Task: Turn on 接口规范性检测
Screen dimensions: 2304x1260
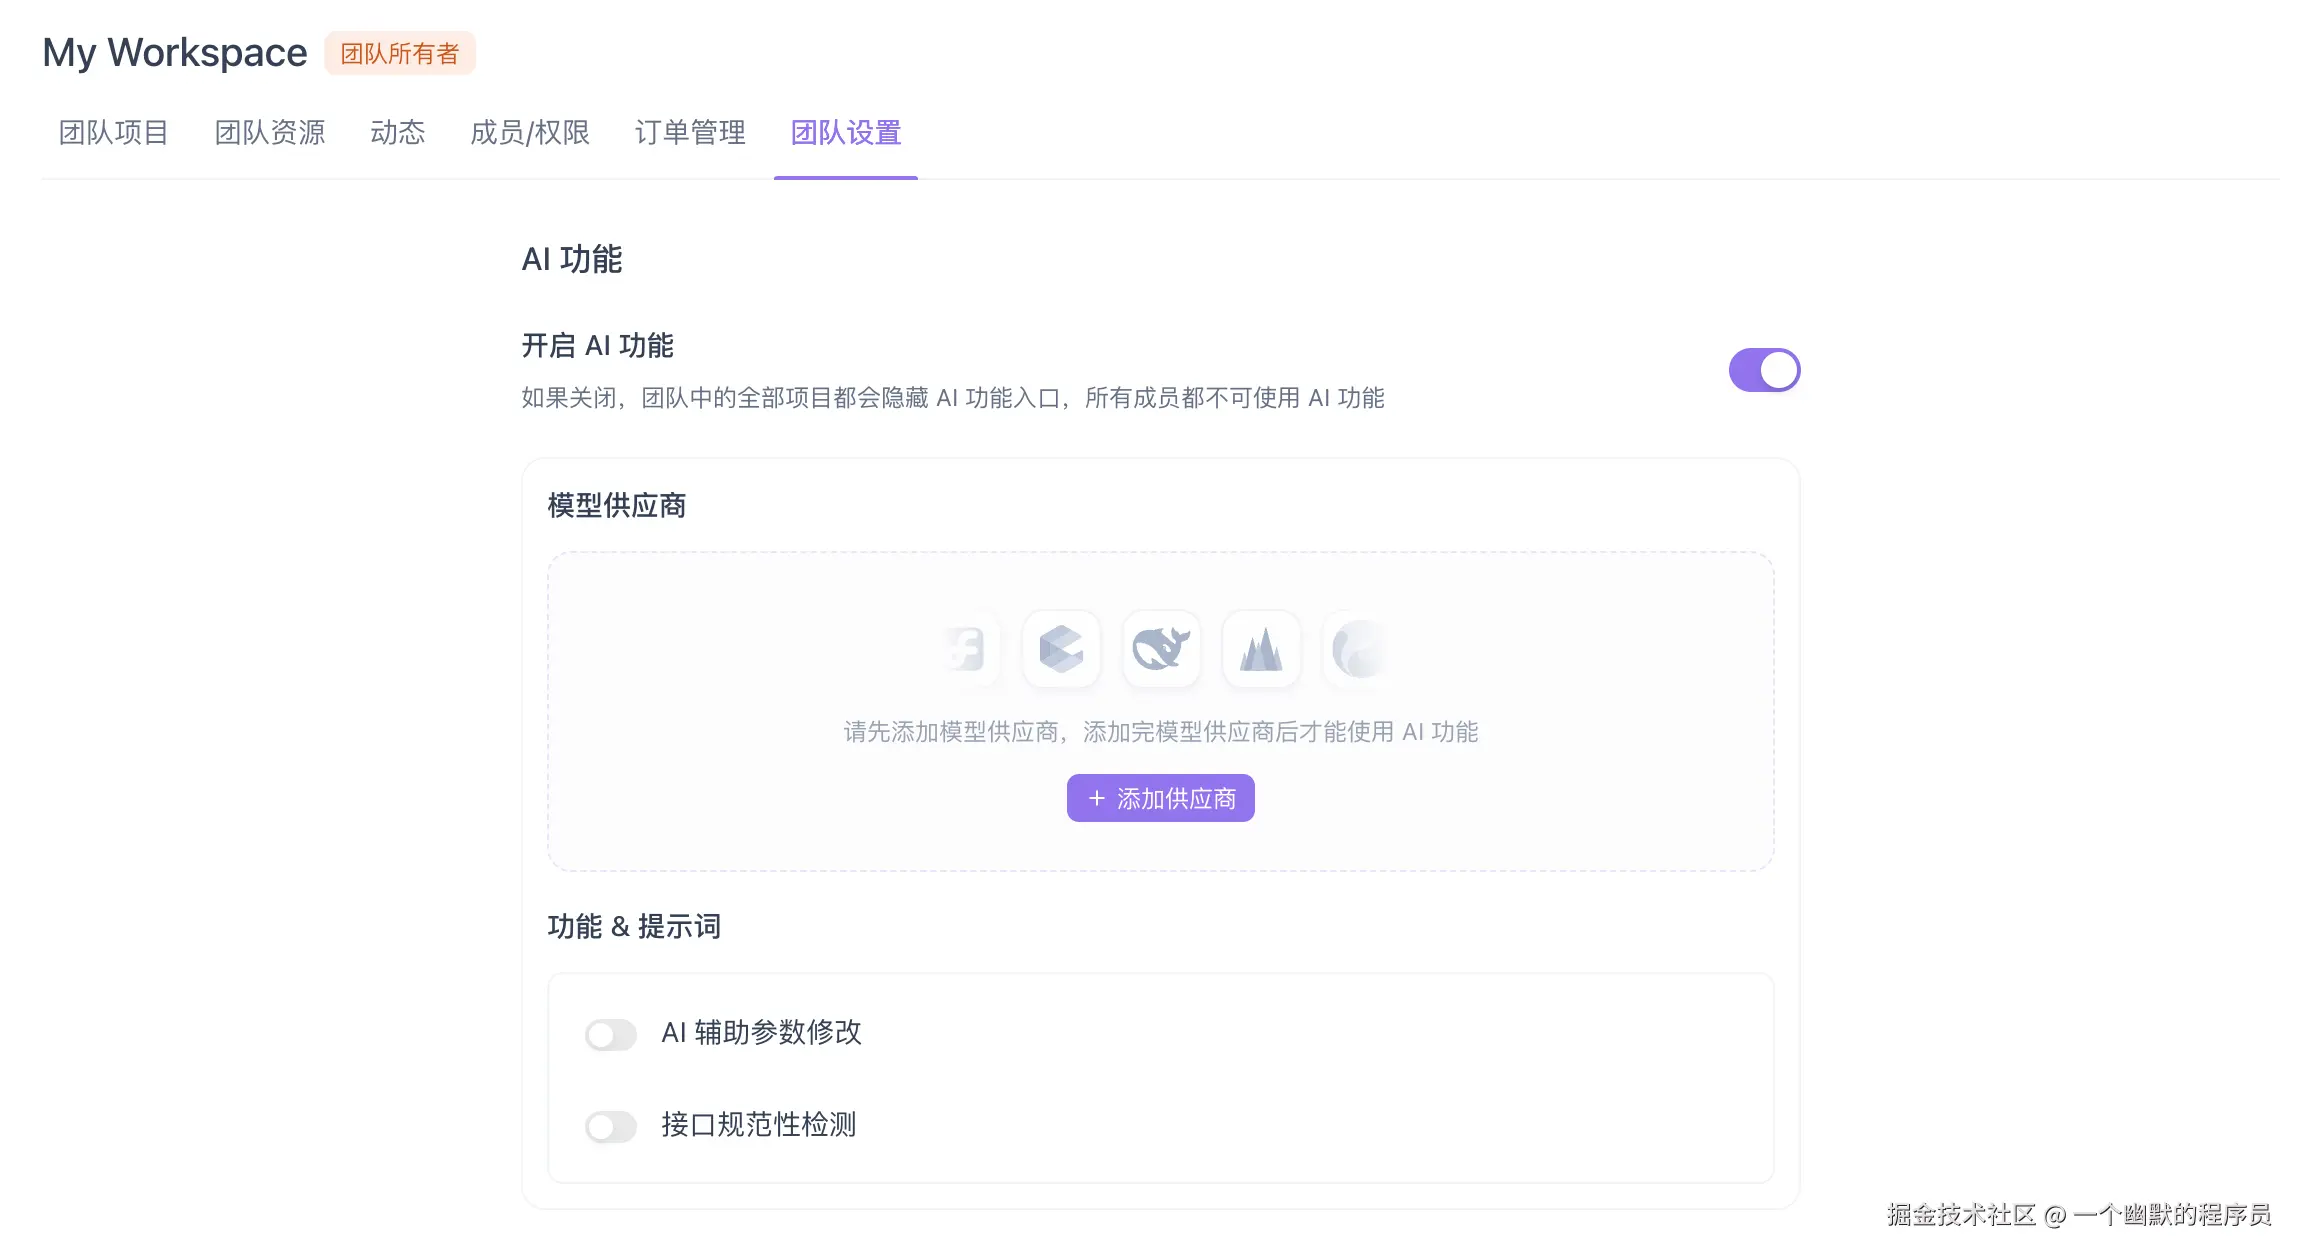Action: [x=610, y=1126]
